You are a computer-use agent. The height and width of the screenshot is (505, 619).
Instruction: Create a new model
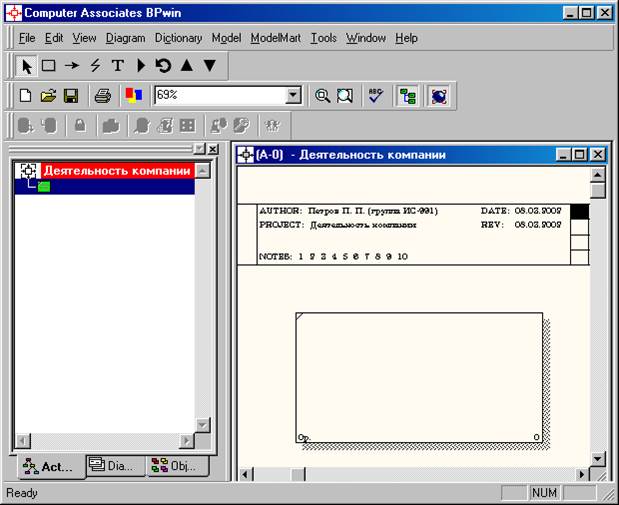pyautogui.click(x=25, y=96)
